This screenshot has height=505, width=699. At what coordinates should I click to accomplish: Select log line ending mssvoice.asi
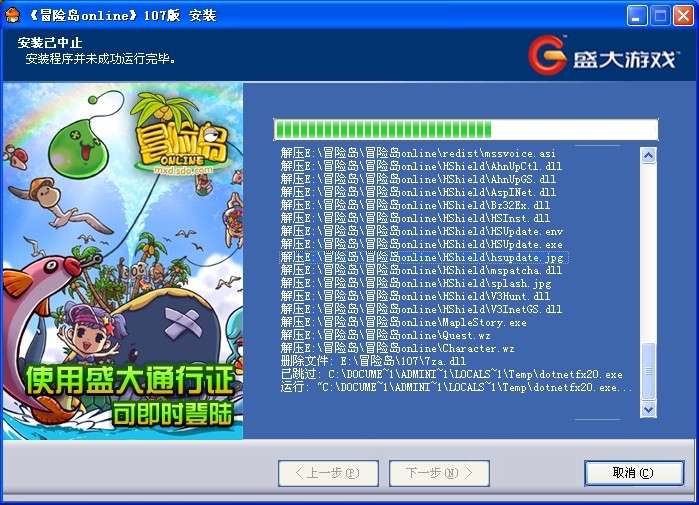(x=418, y=153)
